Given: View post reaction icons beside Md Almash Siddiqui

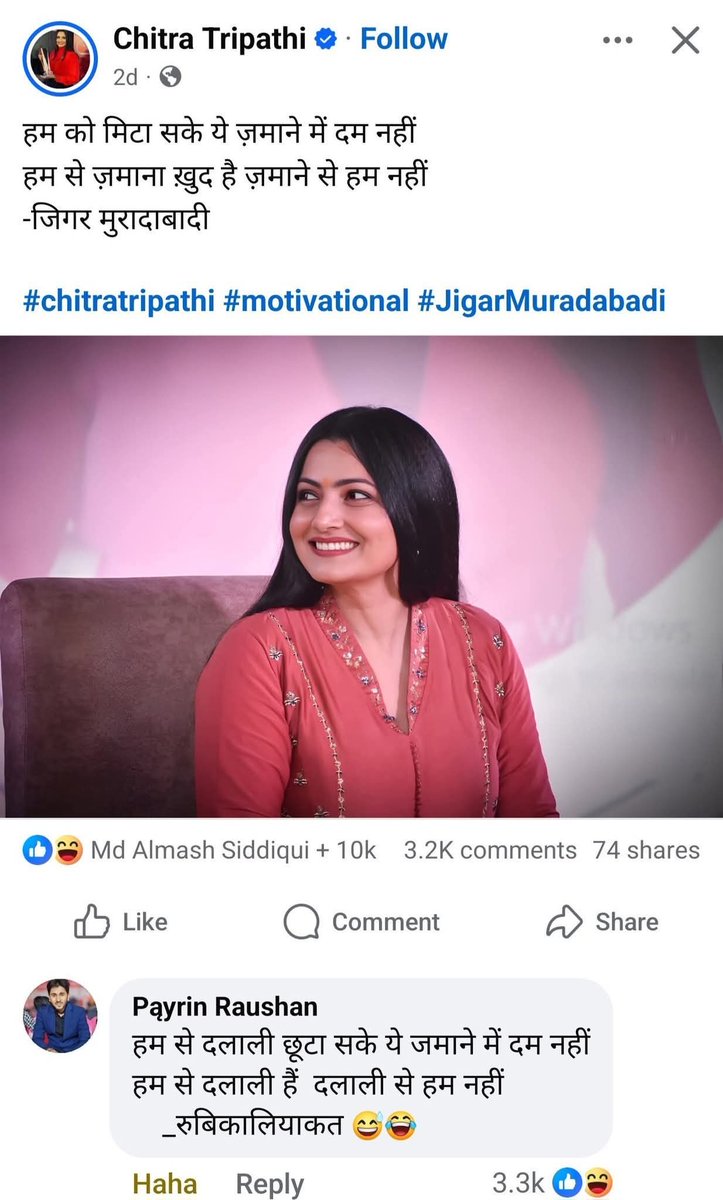Looking at the screenshot, I should [52, 851].
